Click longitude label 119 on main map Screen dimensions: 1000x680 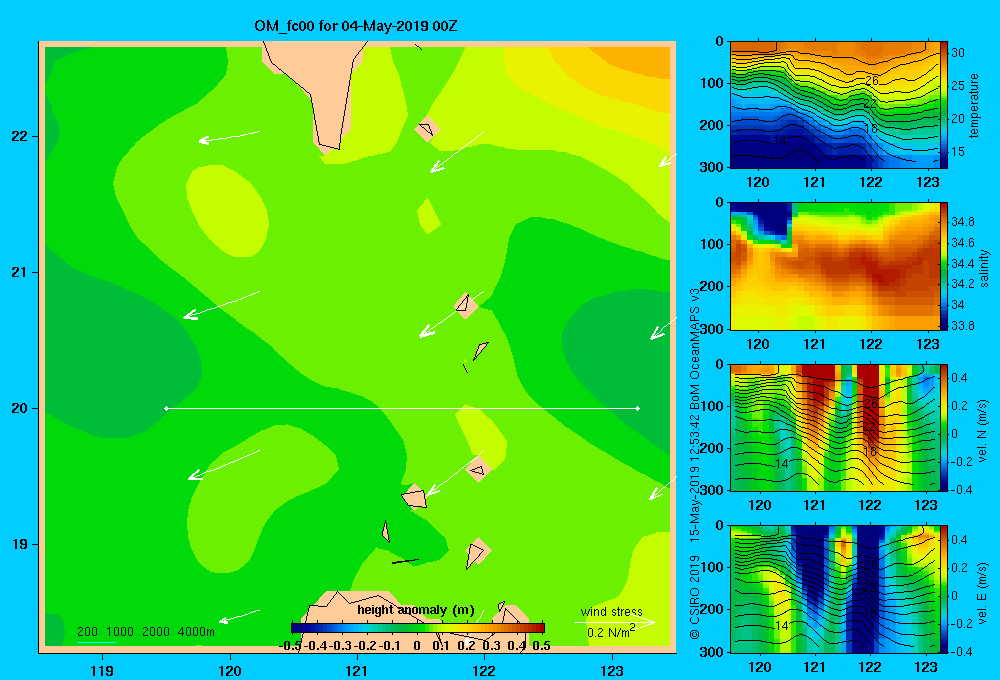102,670
